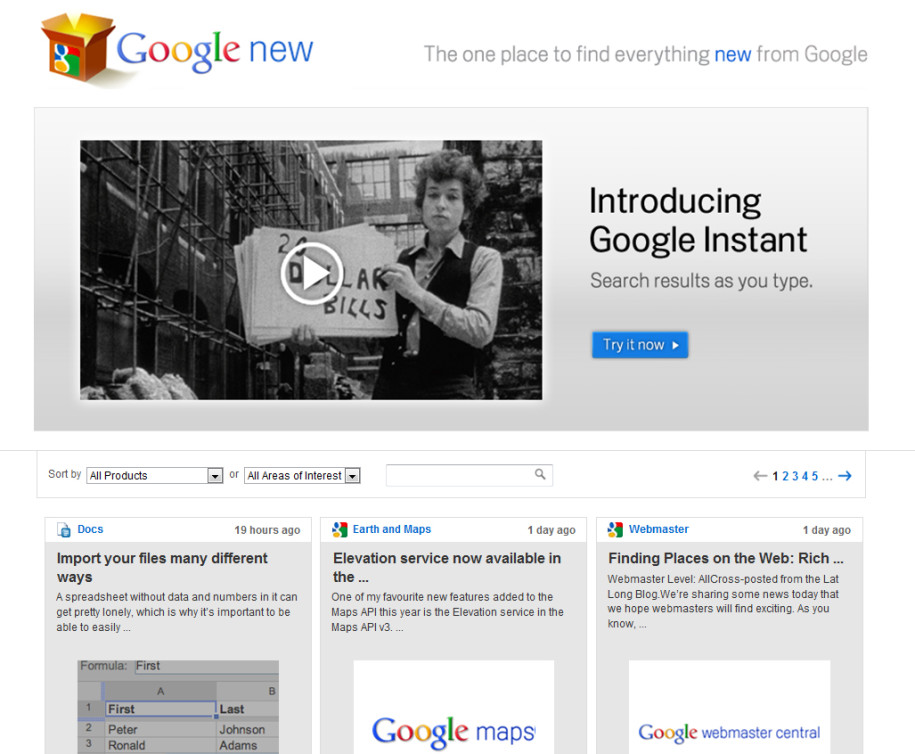
Task: Click the pagination ellipsis '...'
Action: pyautogui.click(x=827, y=477)
